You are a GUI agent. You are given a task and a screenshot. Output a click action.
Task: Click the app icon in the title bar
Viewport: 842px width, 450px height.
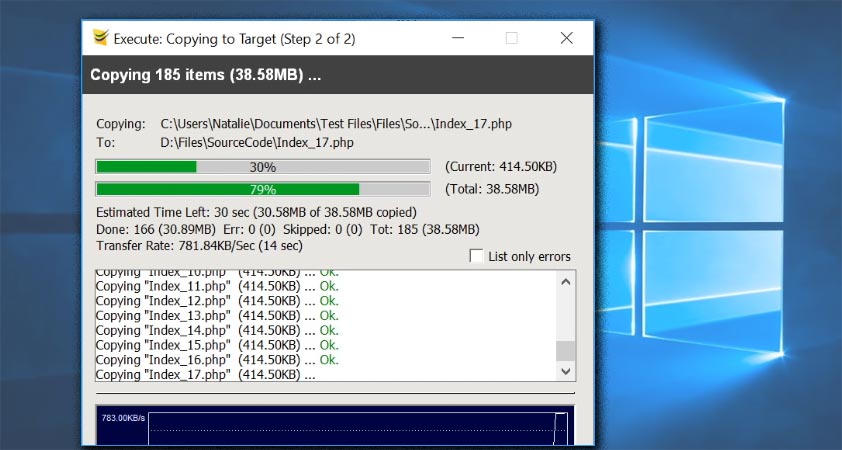(x=100, y=39)
